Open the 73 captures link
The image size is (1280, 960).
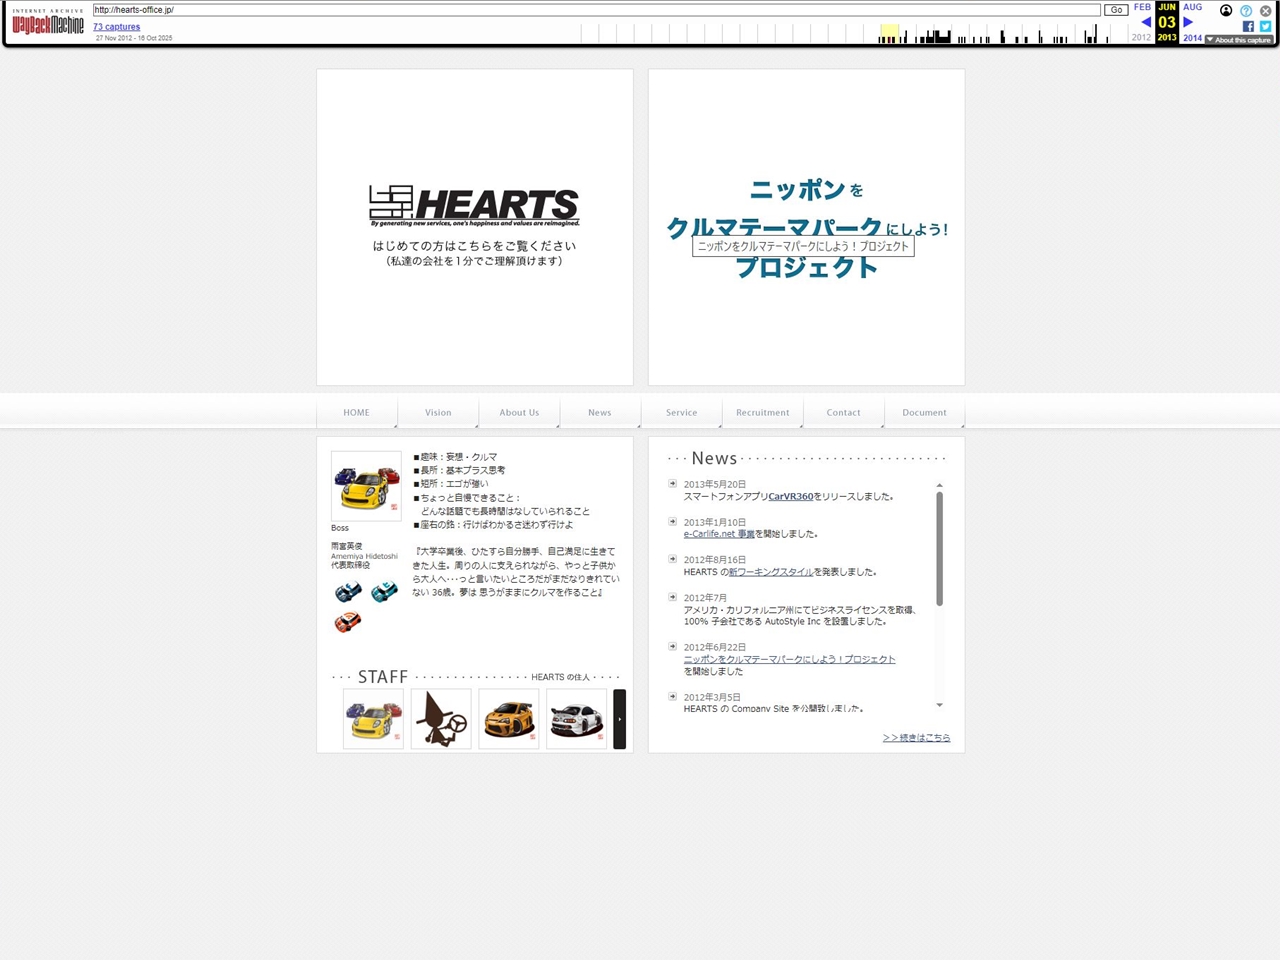pyautogui.click(x=116, y=27)
